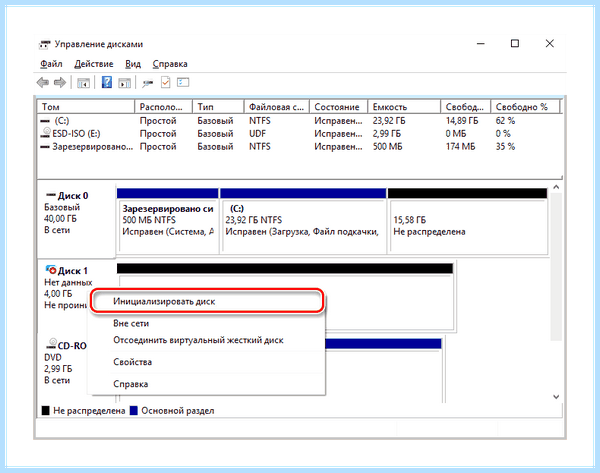Viewport: 600px width, 473px height.
Task: Sort by the Том column header
Action: [x=86, y=107]
